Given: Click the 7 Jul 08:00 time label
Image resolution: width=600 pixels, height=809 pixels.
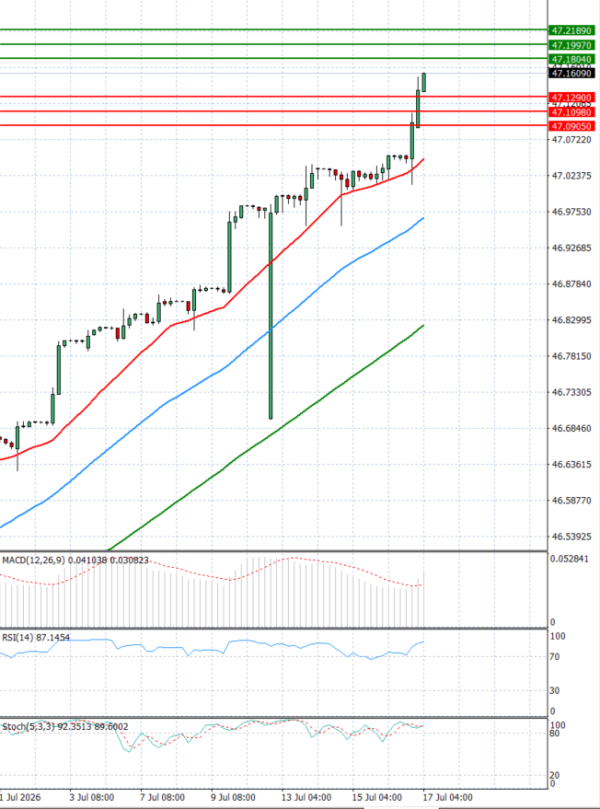Looking at the screenshot, I should (x=163, y=798).
